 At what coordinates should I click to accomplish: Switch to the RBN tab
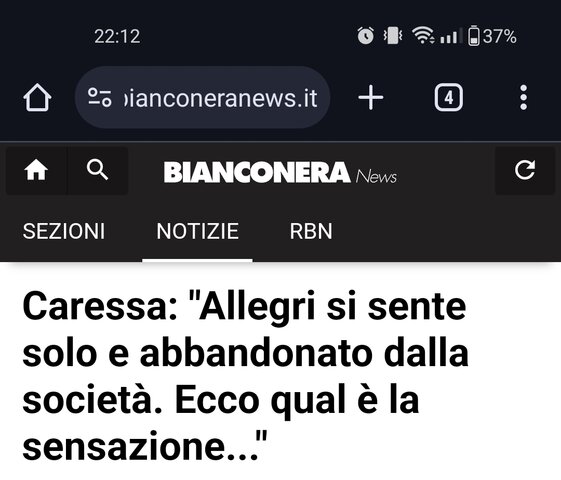pyautogui.click(x=311, y=231)
